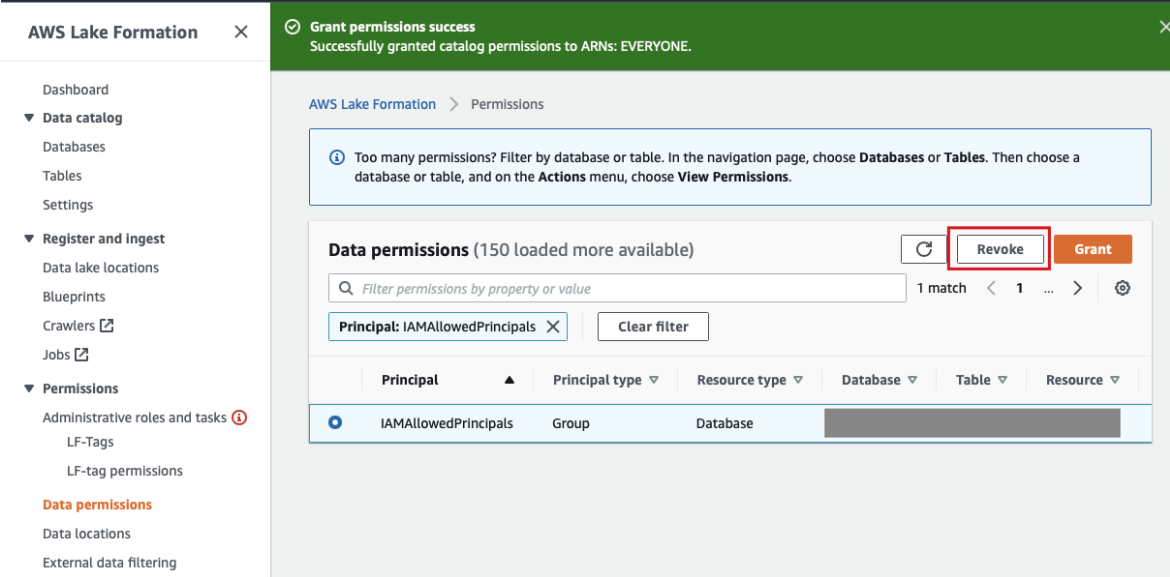This screenshot has height=577, width=1170.
Task: Click the 1 match results text
Action: pos(942,288)
